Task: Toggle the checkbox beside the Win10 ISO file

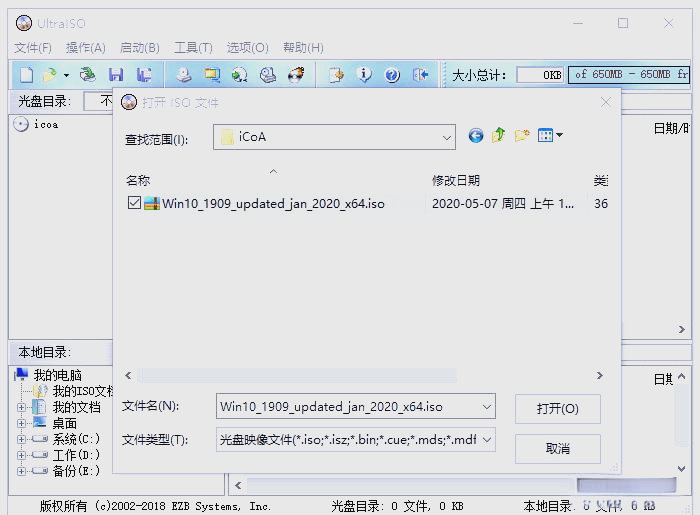Action: tap(134, 203)
